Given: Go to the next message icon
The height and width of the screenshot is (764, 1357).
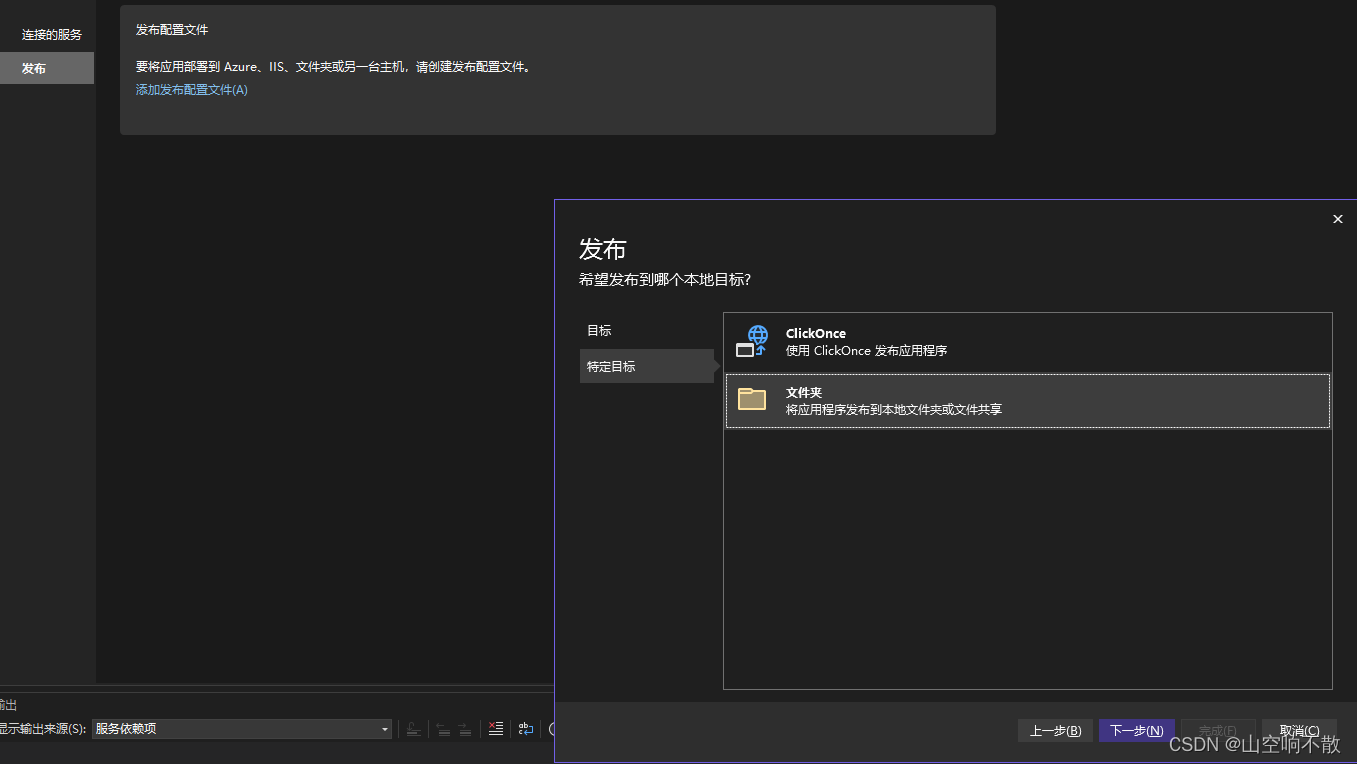Looking at the screenshot, I should 465,729.
